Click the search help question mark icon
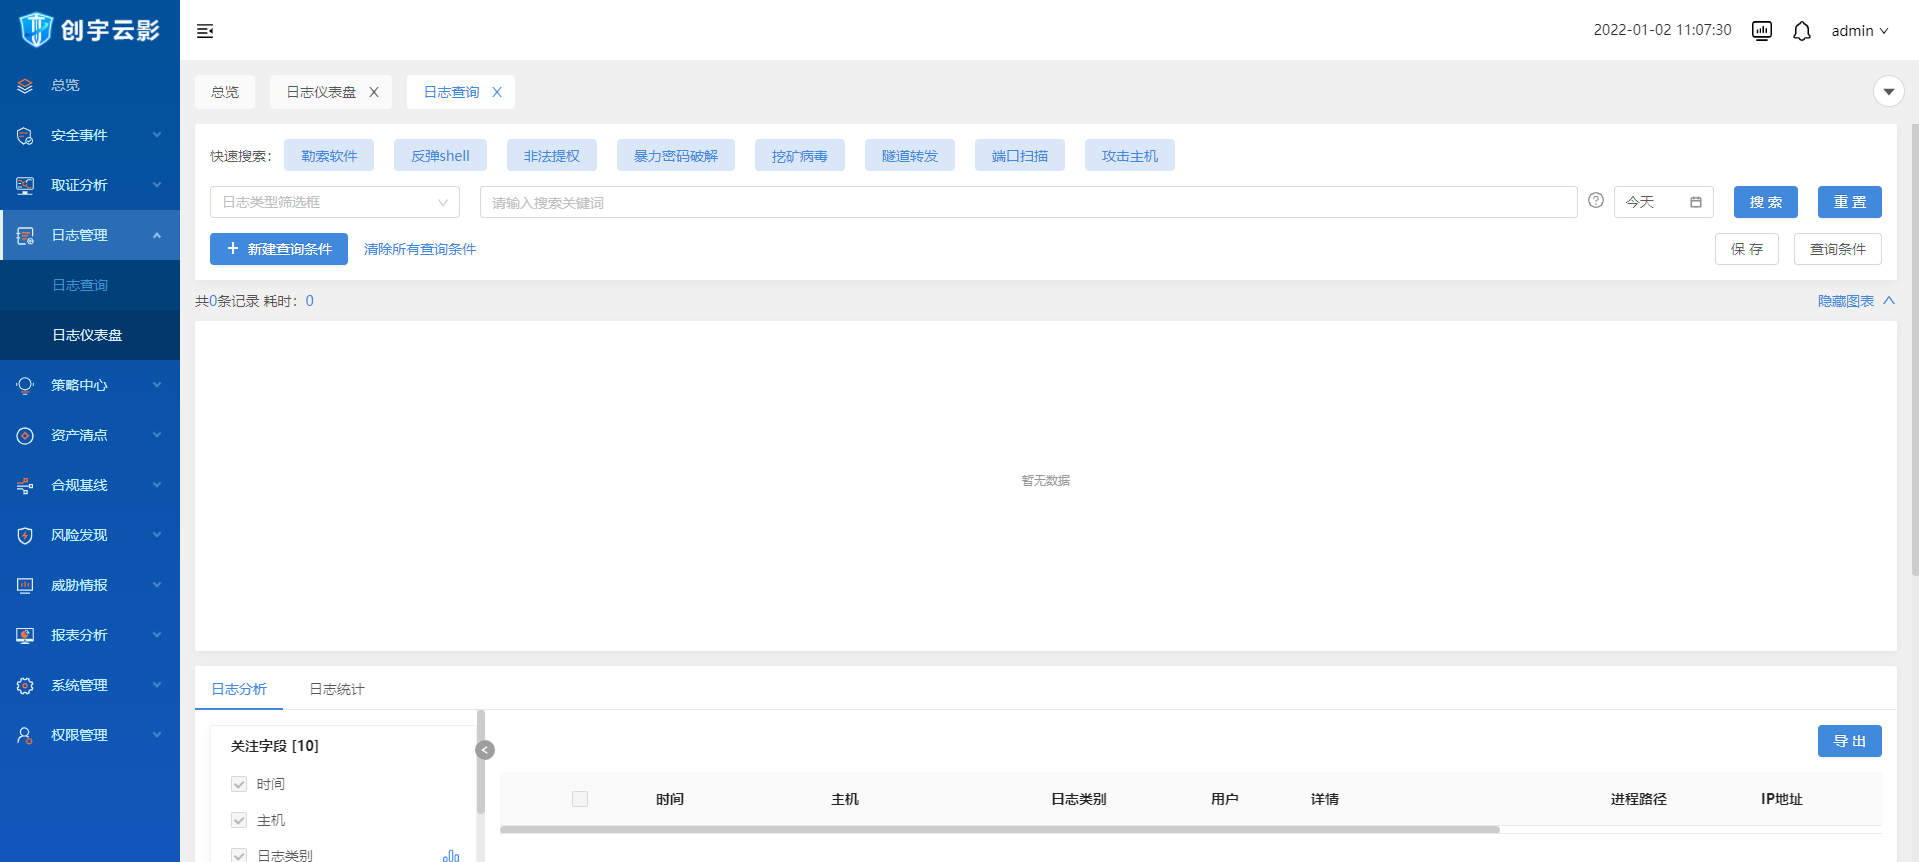 pyautogui.click(x=1596, y=201)
